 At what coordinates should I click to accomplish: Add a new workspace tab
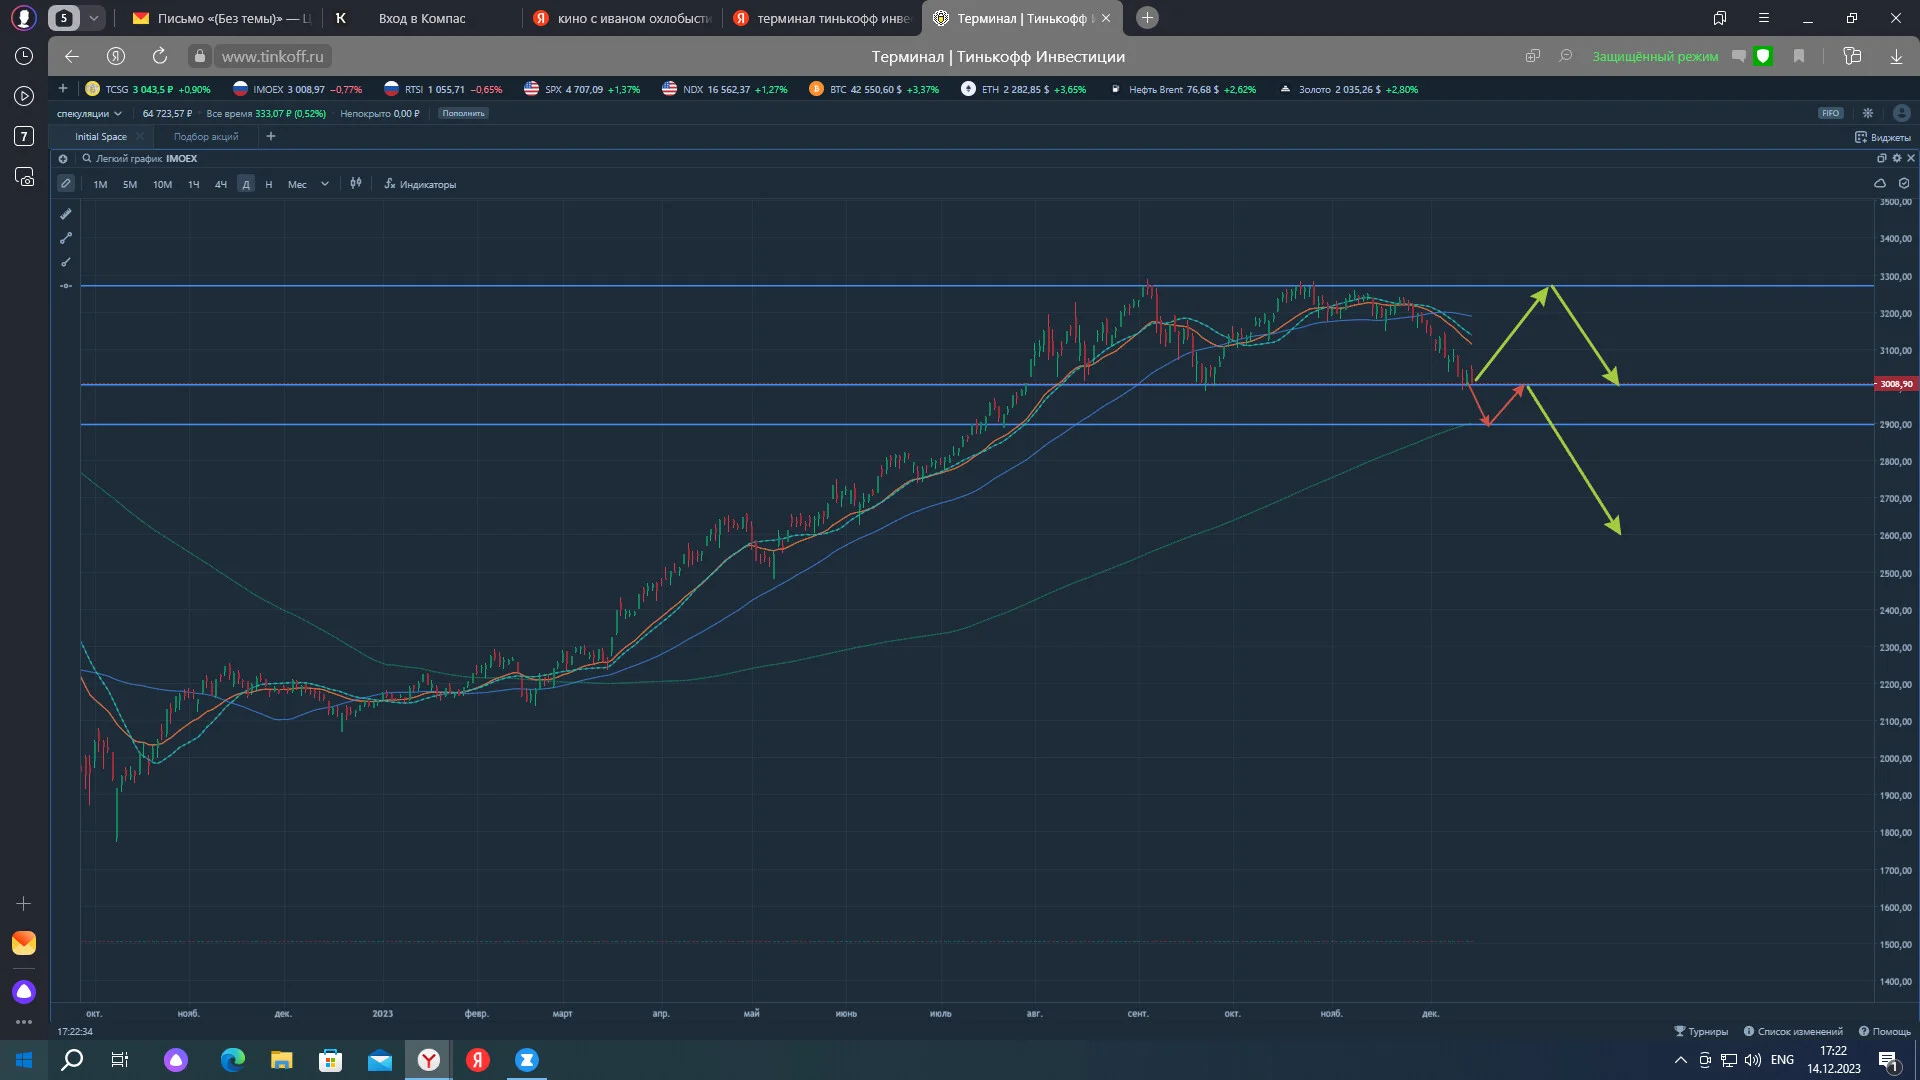(271, 137)
